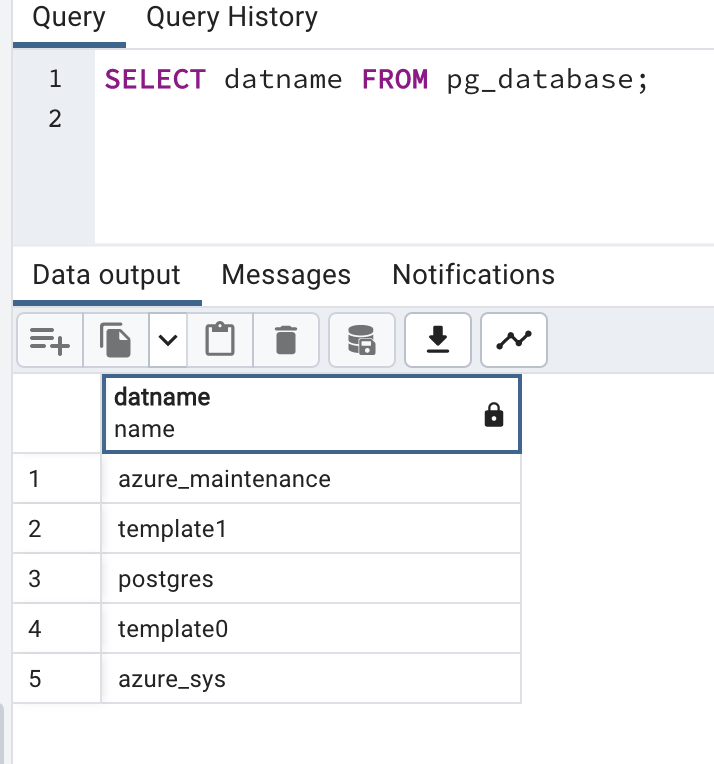
Task: Select the Query tab
Action: (x=69, y=18)
